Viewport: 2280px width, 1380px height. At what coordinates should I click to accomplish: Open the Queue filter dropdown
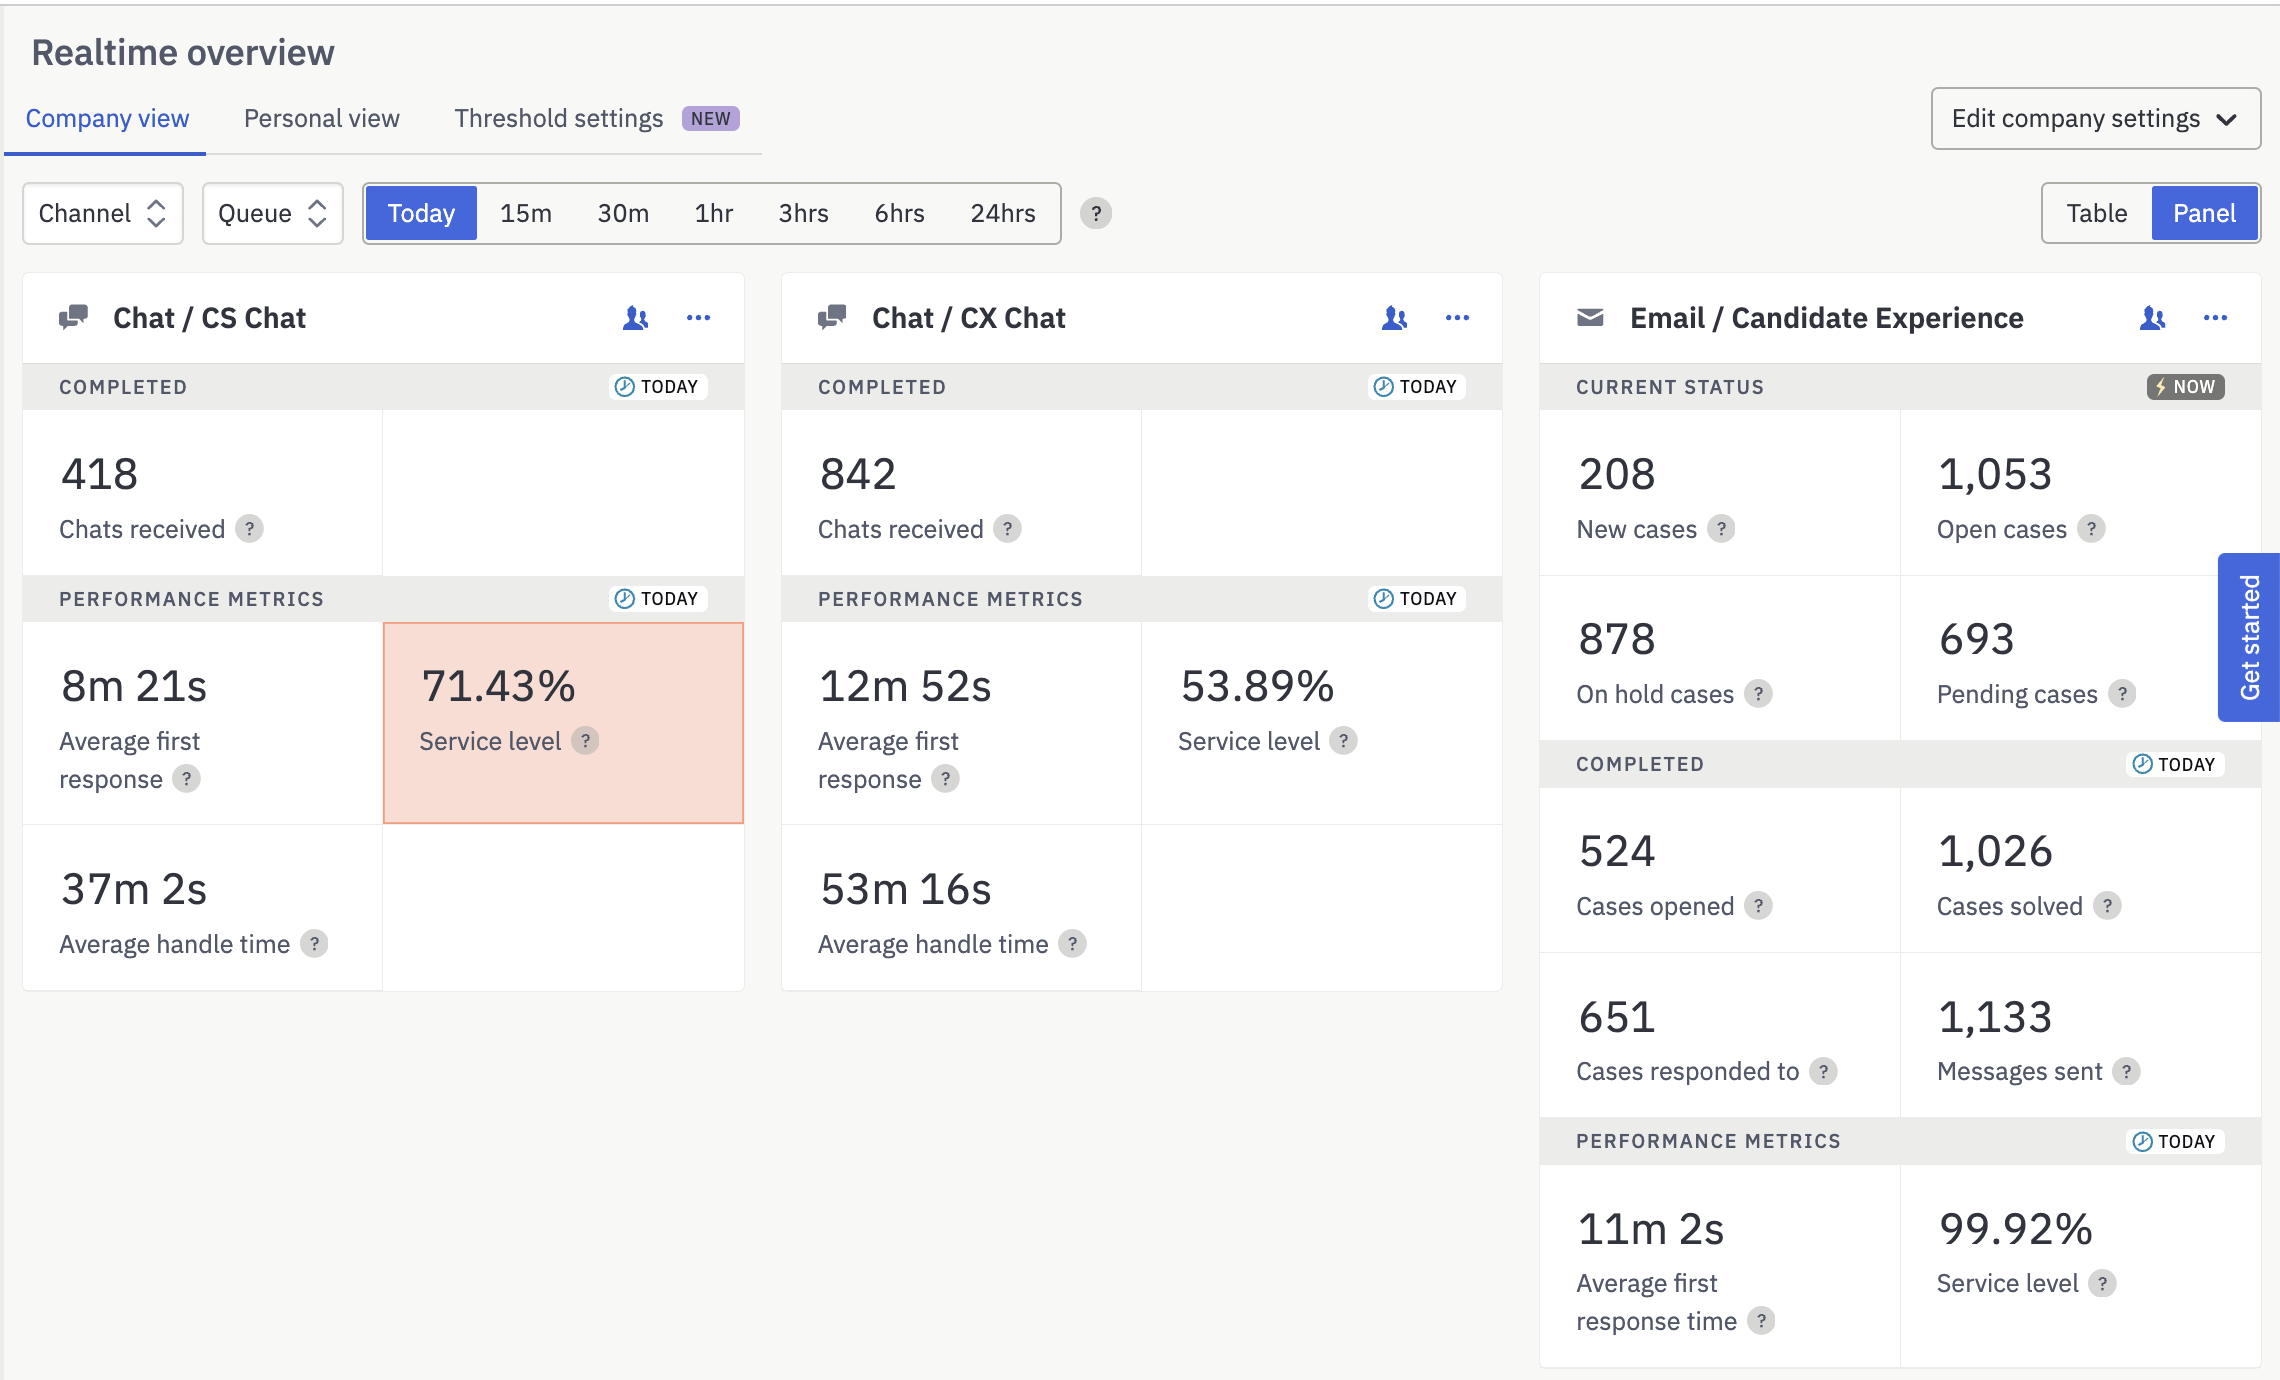coord(273,213)
